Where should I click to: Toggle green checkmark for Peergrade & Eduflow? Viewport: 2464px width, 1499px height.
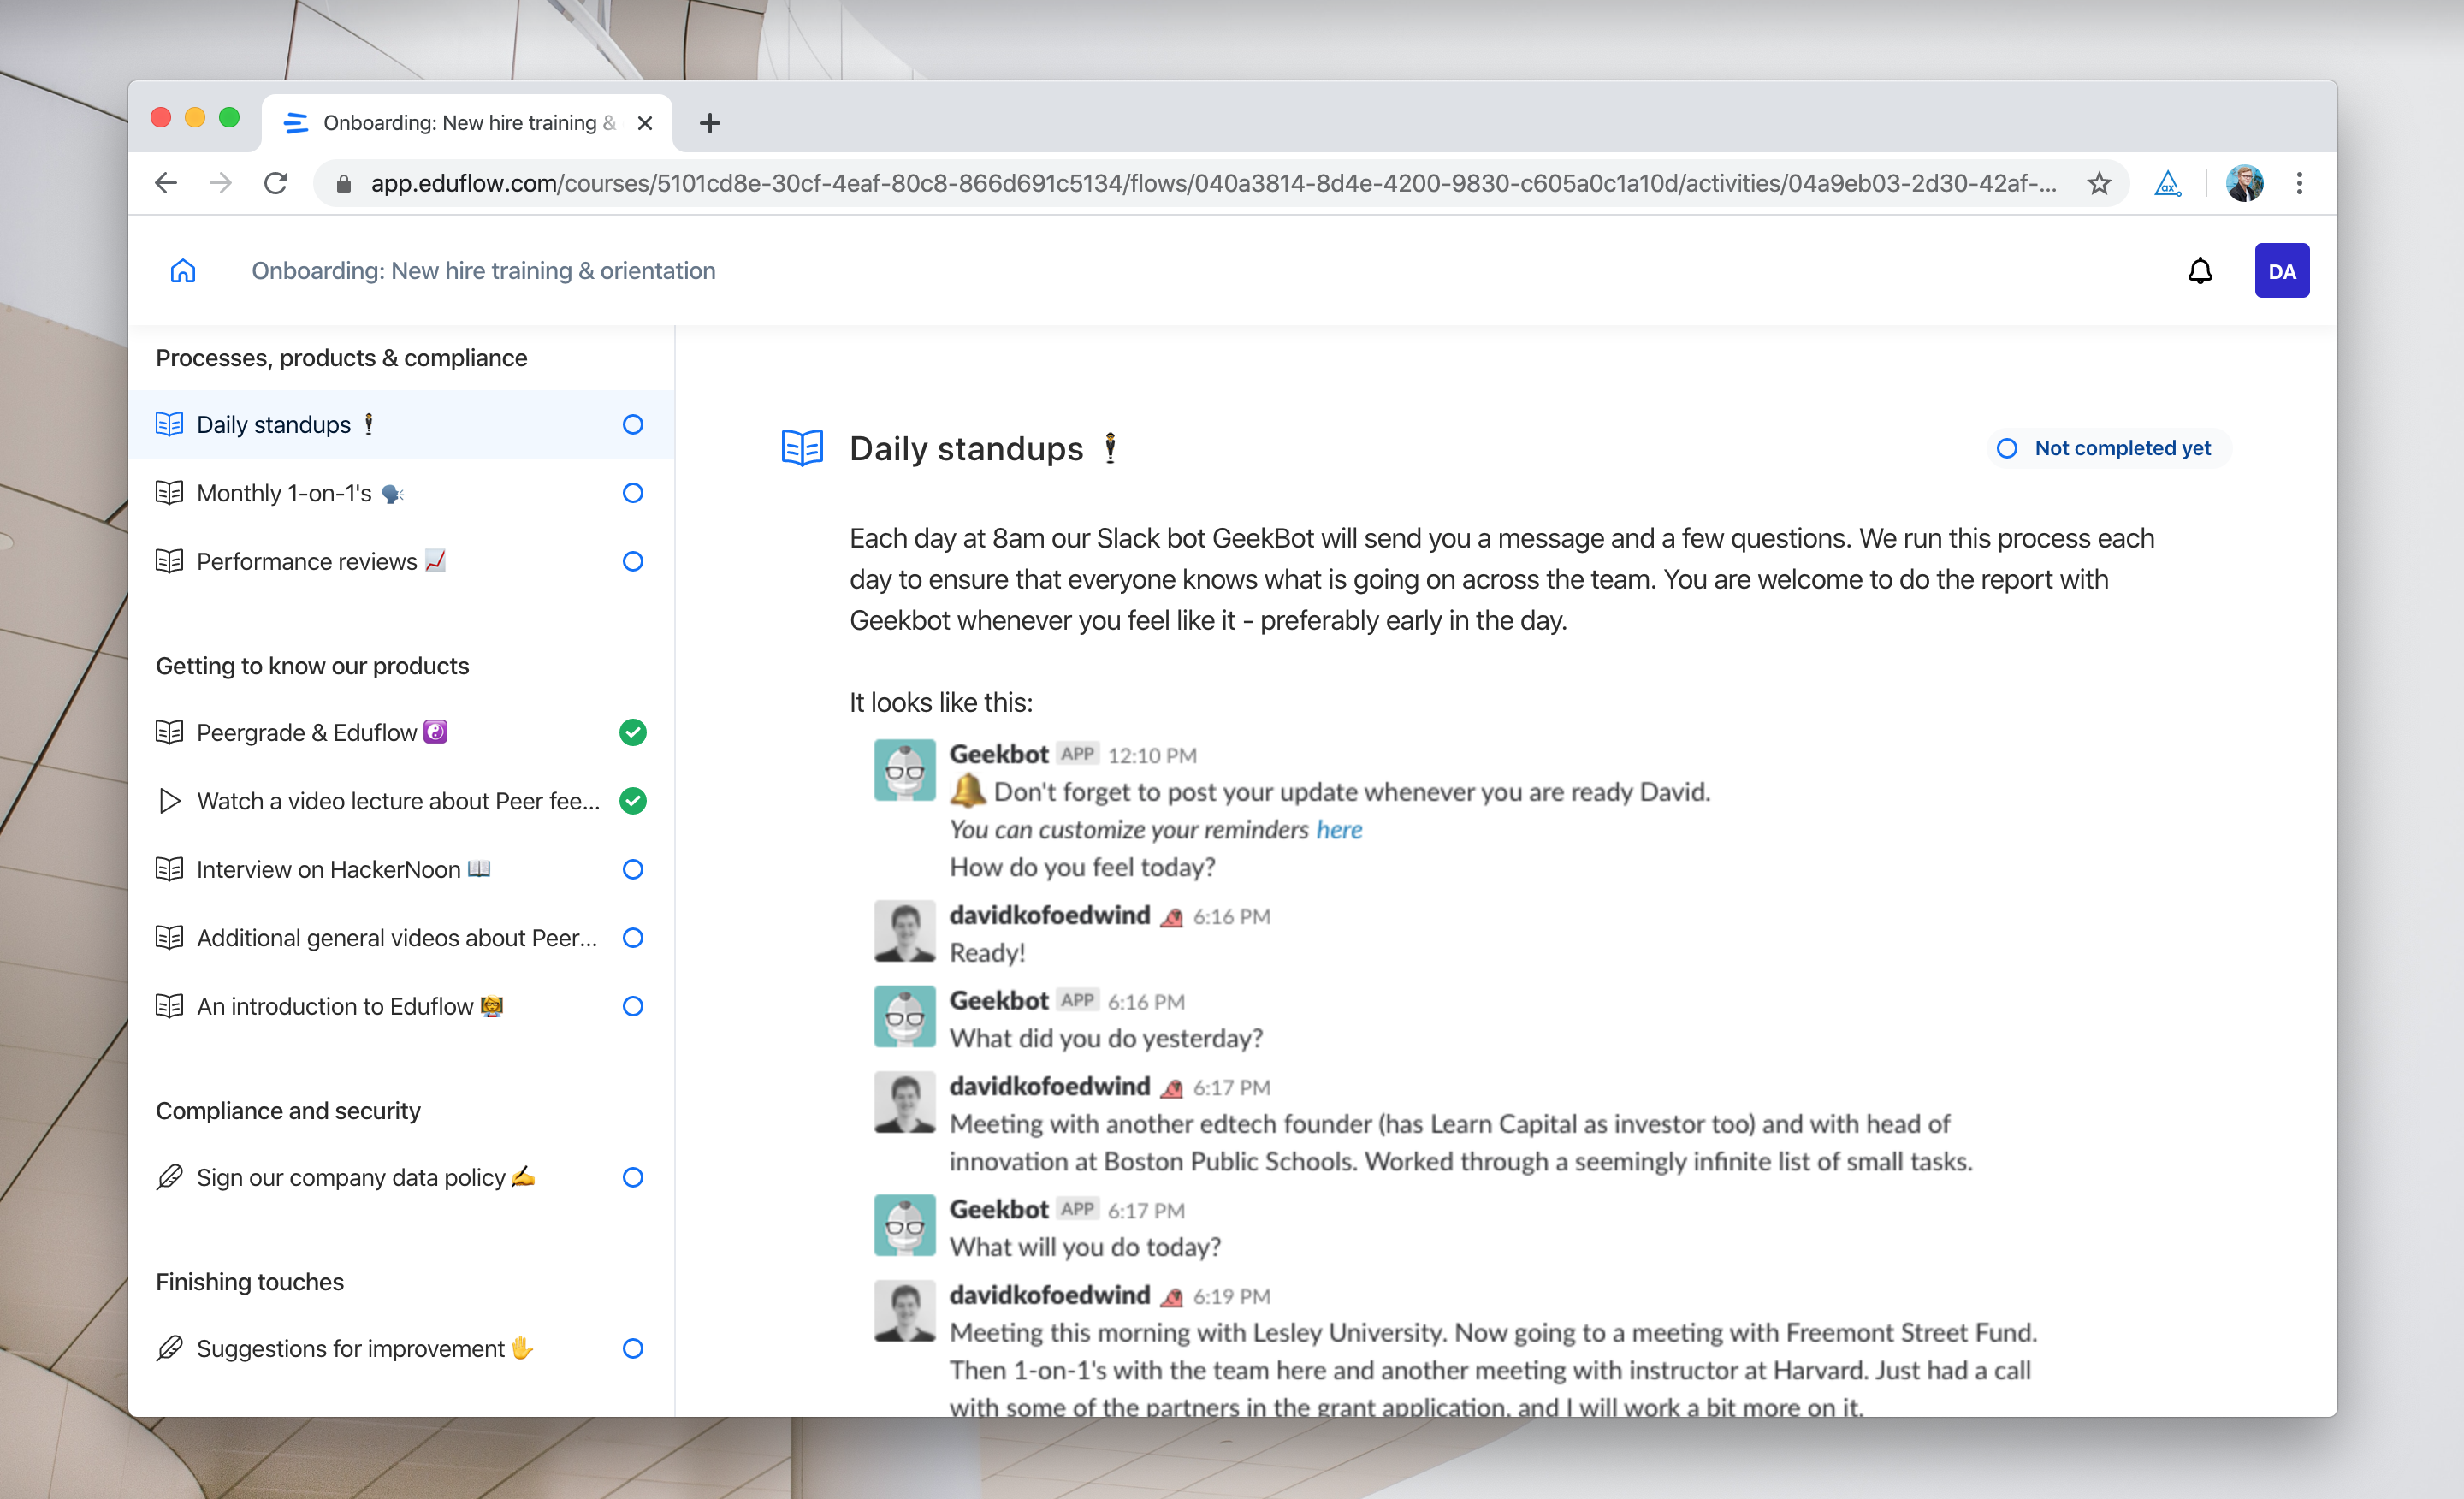[632, 732]
